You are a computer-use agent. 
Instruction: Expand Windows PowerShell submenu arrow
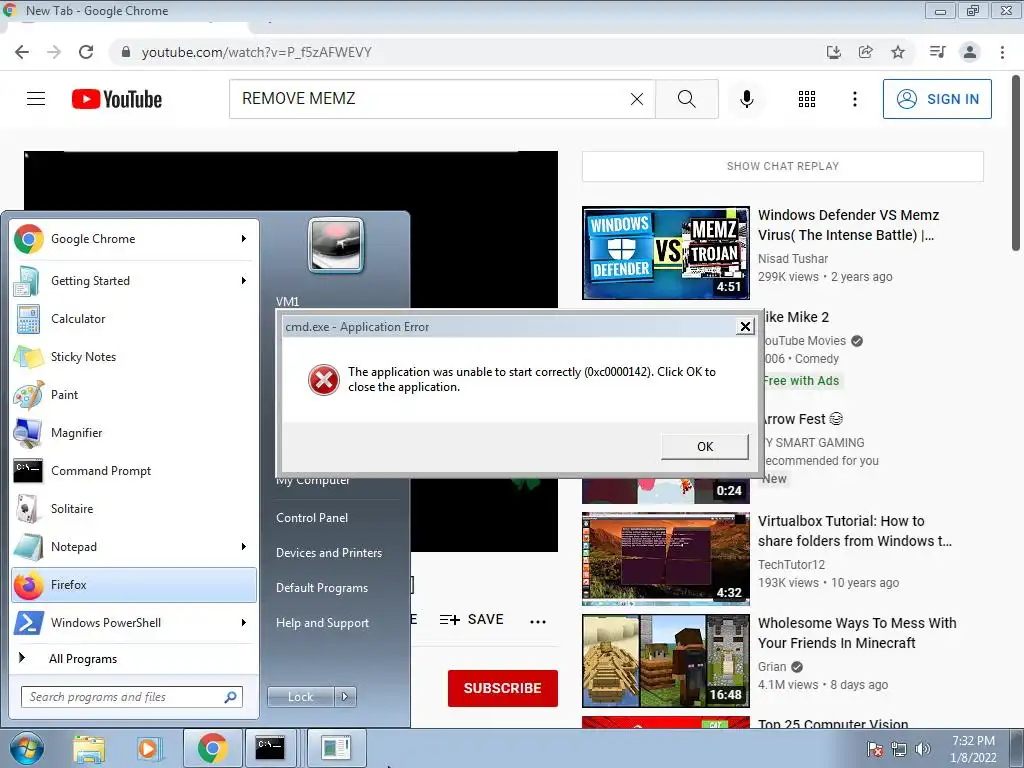click(x=244, y=622)
